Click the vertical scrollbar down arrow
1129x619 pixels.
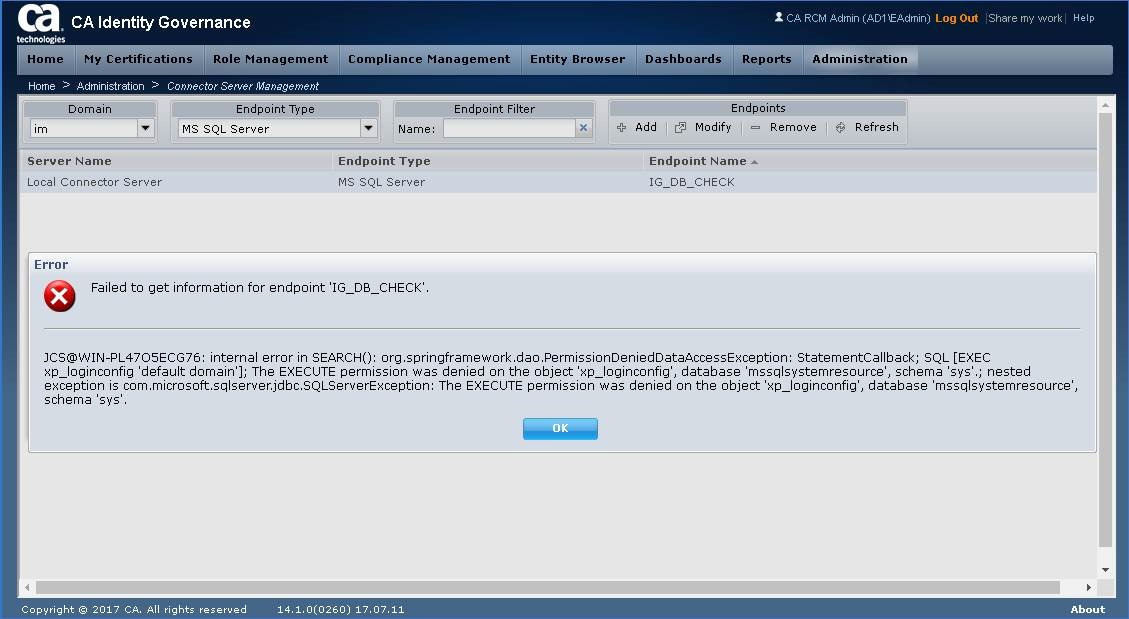(x=1105, y=570)
